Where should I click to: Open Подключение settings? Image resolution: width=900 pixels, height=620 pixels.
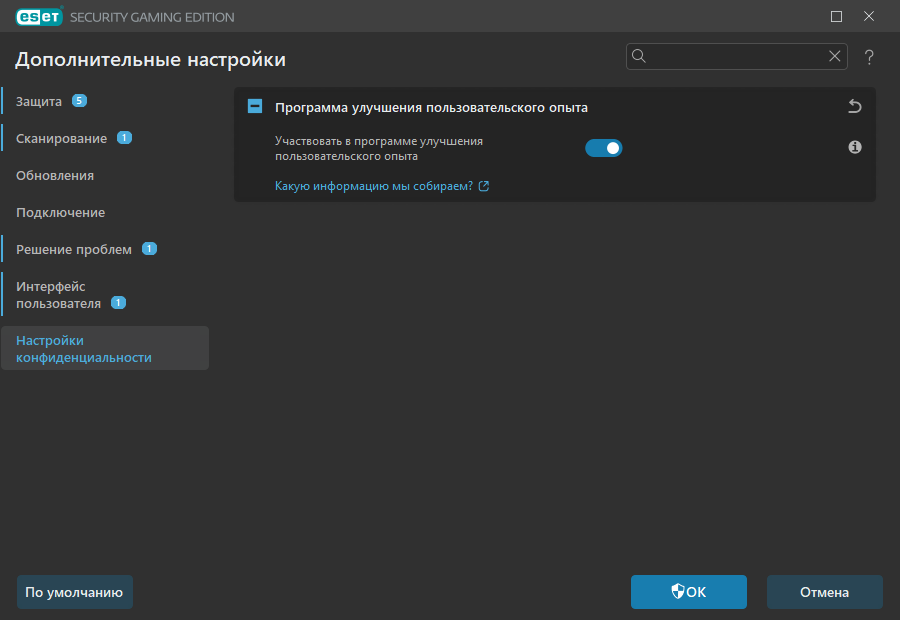pos(61,213)
